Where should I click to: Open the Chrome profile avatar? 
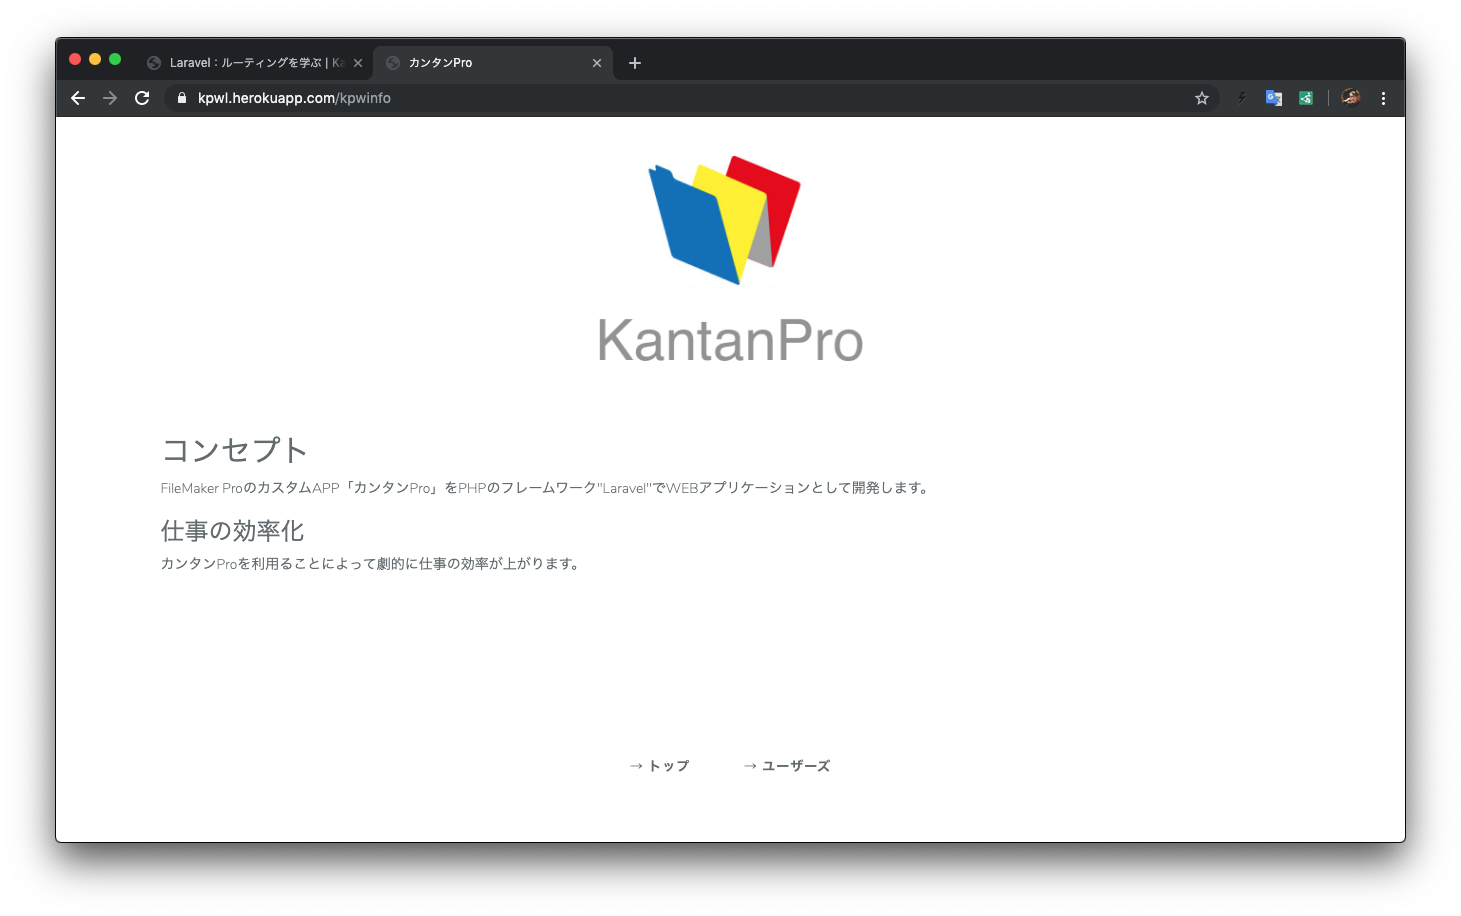point(1351,97)
